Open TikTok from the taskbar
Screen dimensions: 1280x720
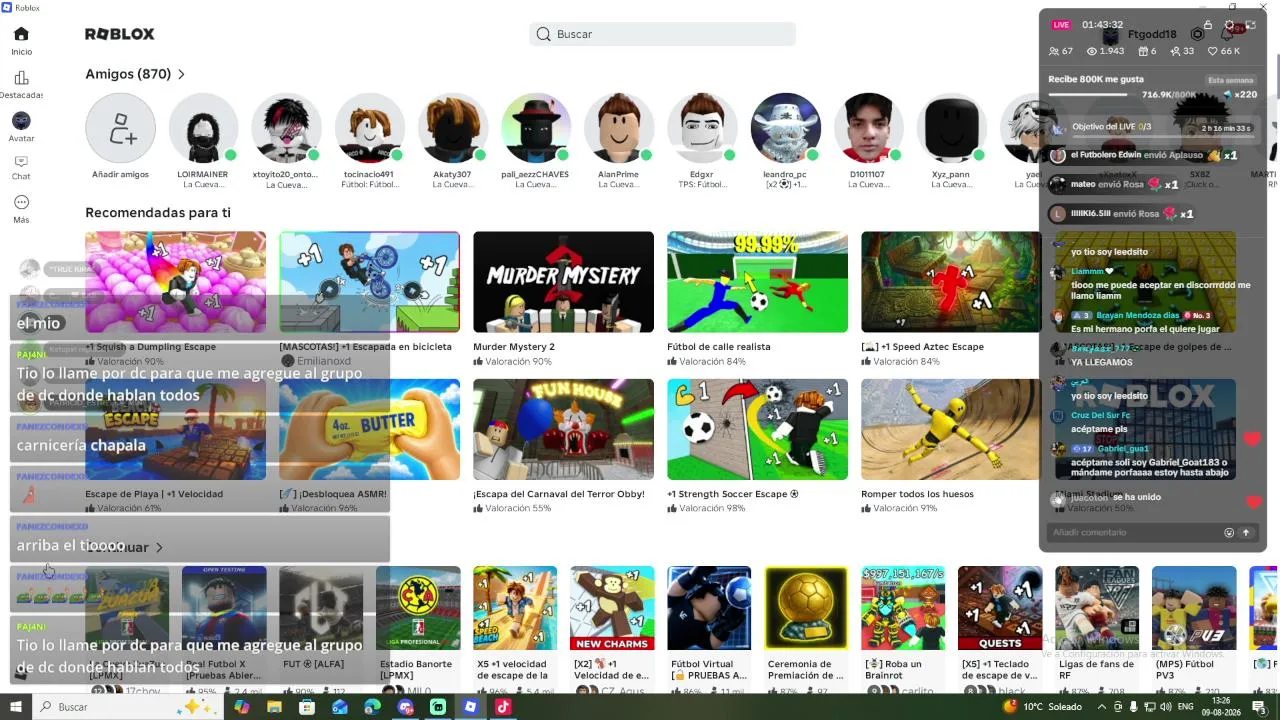tap(503, 707)
